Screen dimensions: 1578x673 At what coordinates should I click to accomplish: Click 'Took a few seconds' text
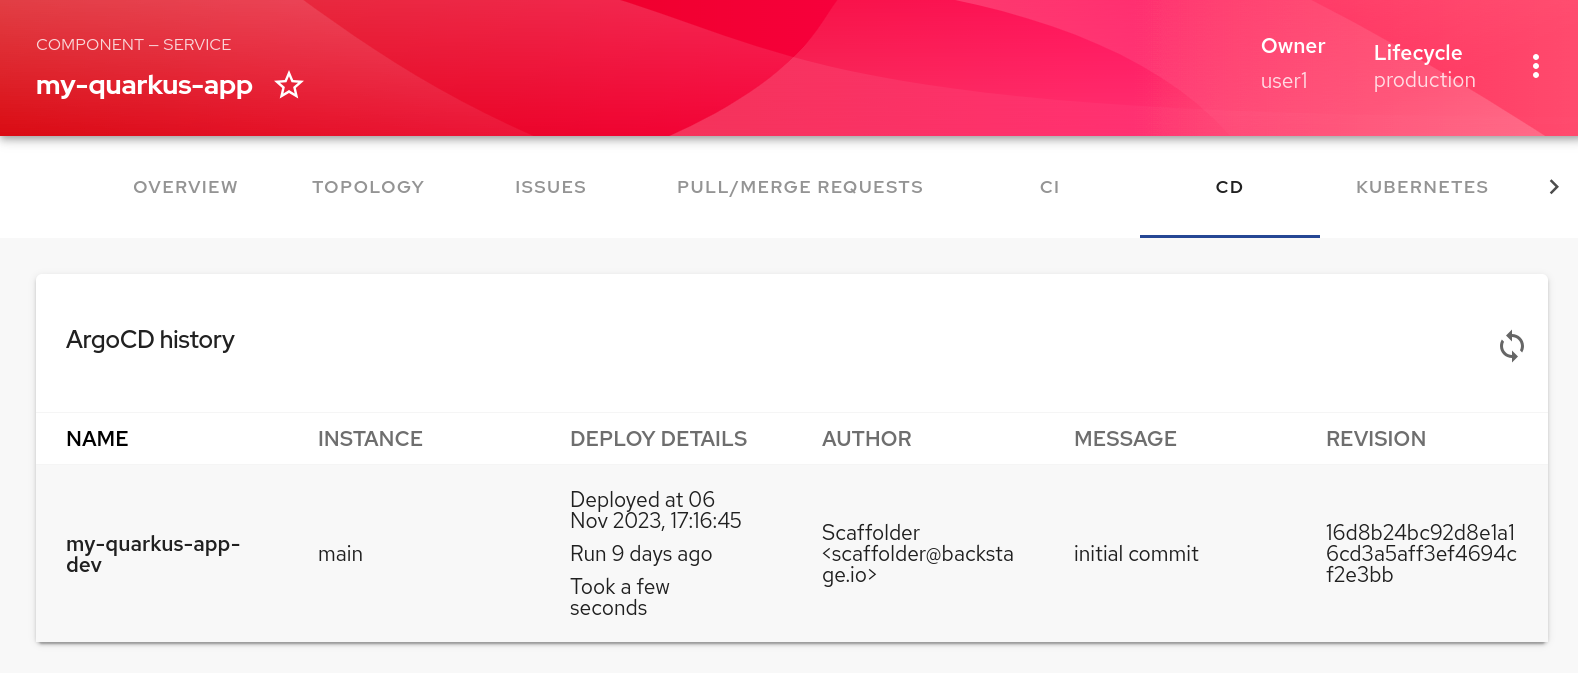pyautogui.click(x=620, y=597)
